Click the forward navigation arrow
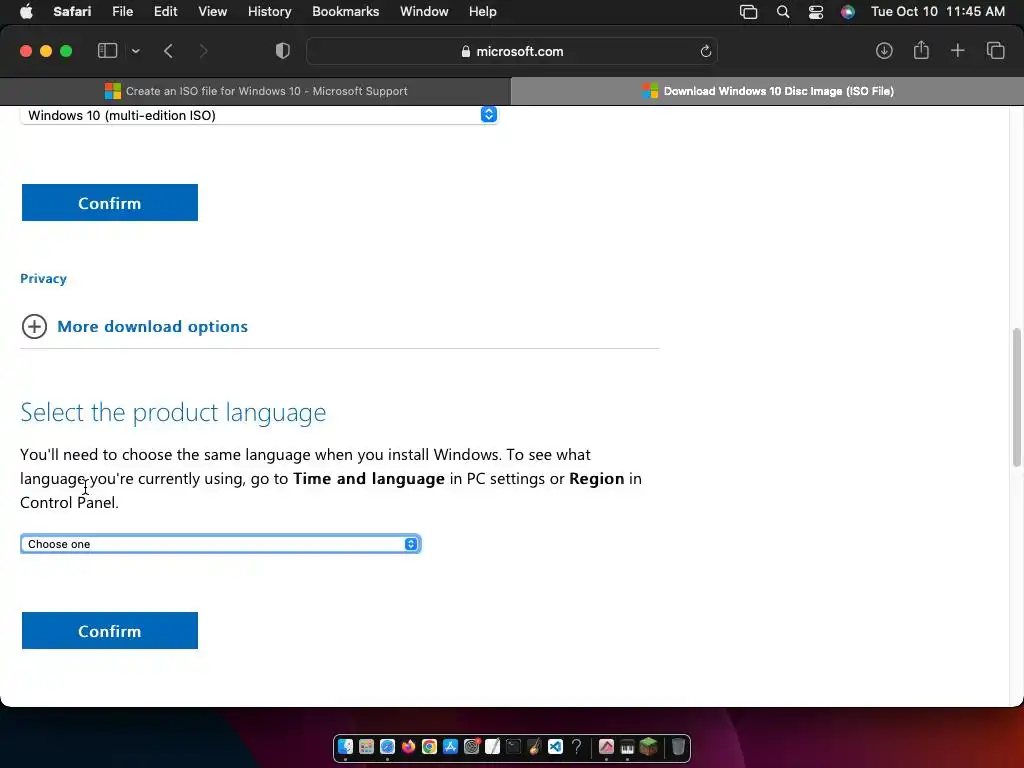The width and height of the screenshot is (1024, 768). [x=203, y=51]
